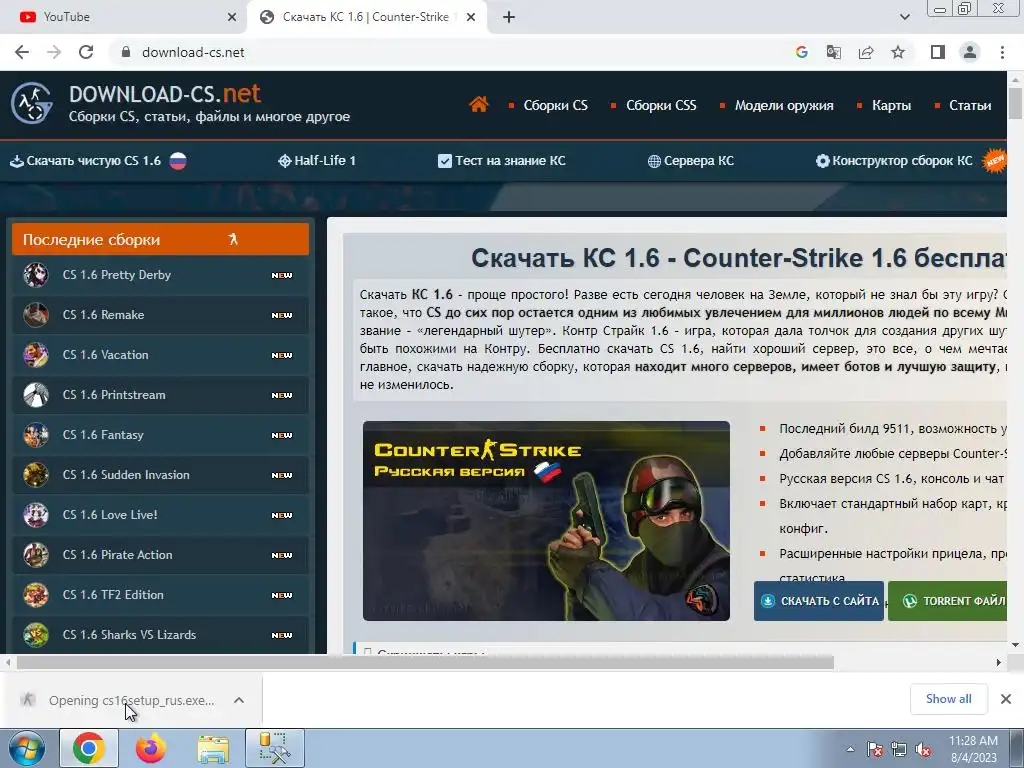The width and height of the screenshot is (1024, 768).
Task: Click the CS 1.6 Sudden Invasion avatar icon
Action: tap(36, 475)
